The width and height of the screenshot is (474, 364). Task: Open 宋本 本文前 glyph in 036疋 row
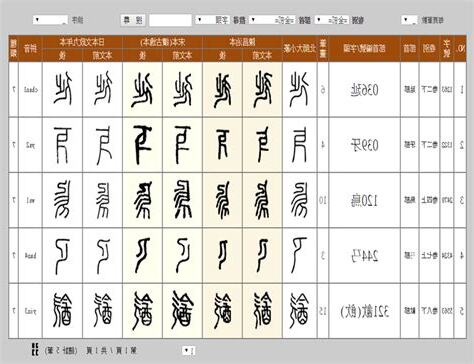tap(182, 89)
